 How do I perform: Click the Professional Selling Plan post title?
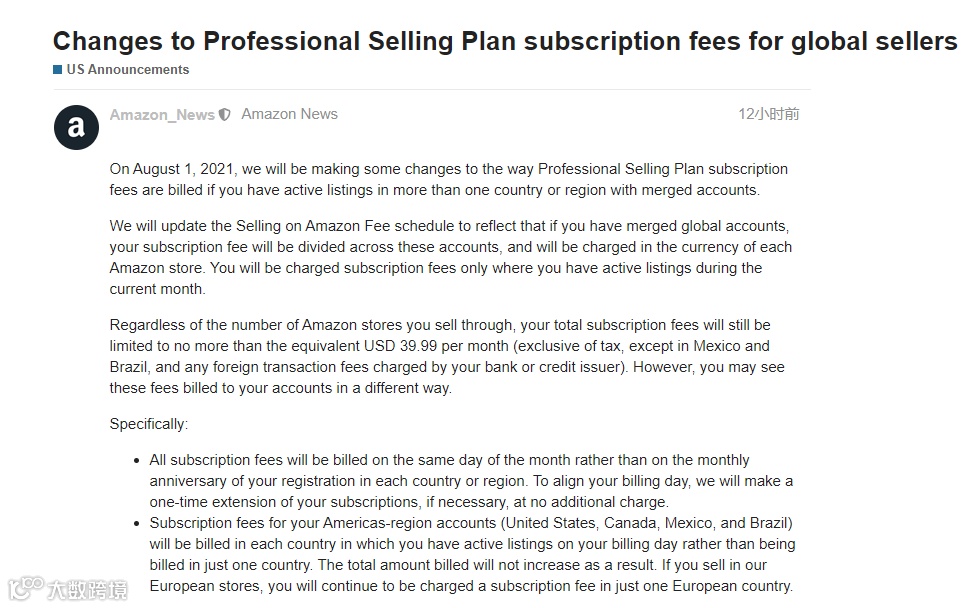point(505,42)
